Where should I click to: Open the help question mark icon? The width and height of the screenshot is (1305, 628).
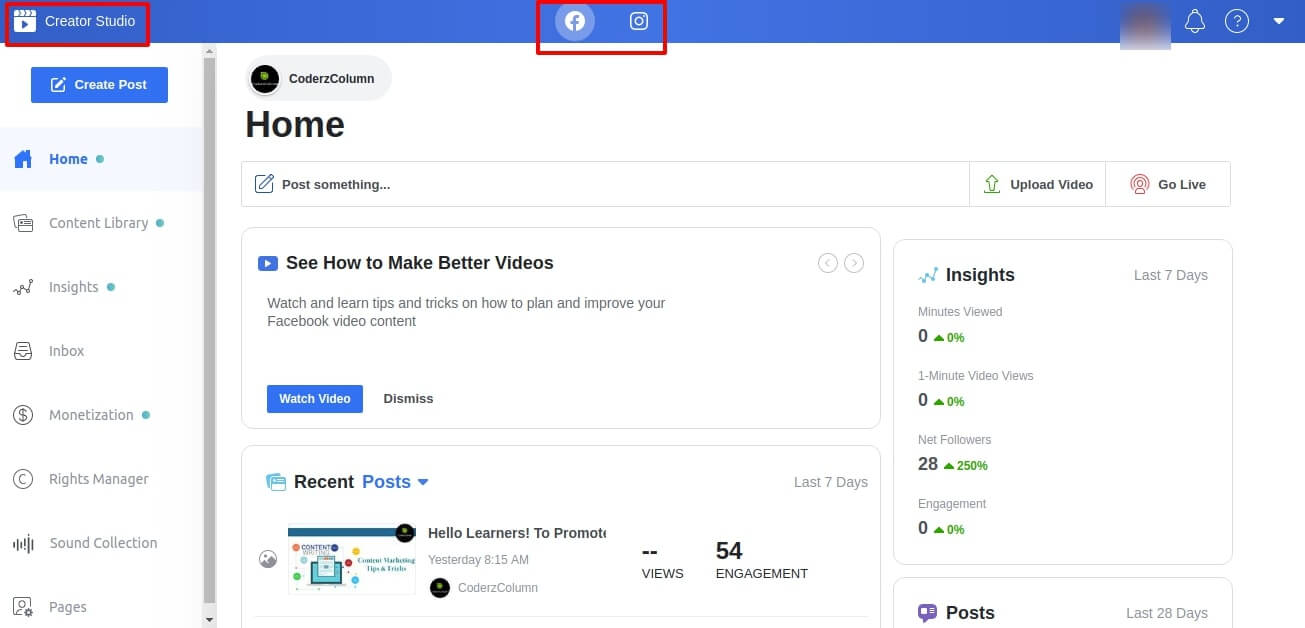pyautogui.click(x=1237, y=21)
